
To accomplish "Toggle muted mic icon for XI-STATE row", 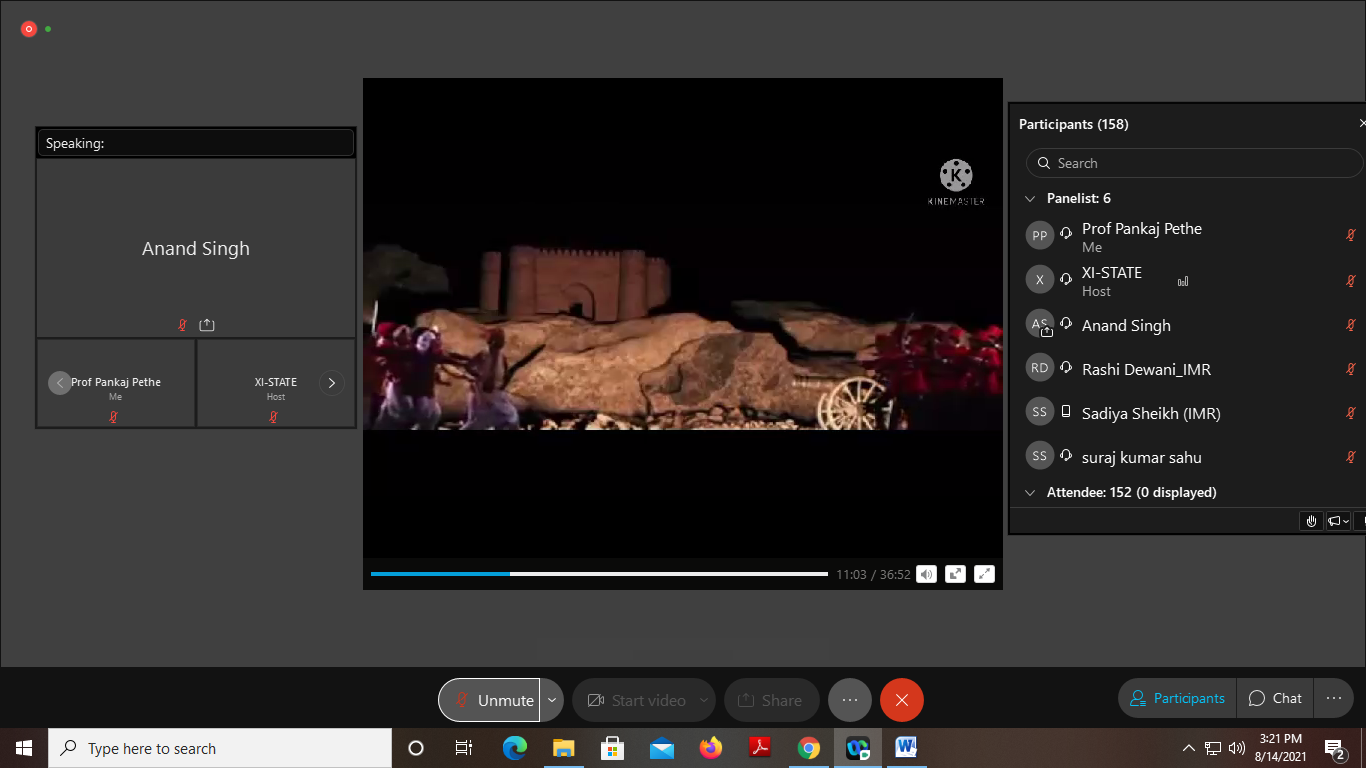I will [1351, 281].
